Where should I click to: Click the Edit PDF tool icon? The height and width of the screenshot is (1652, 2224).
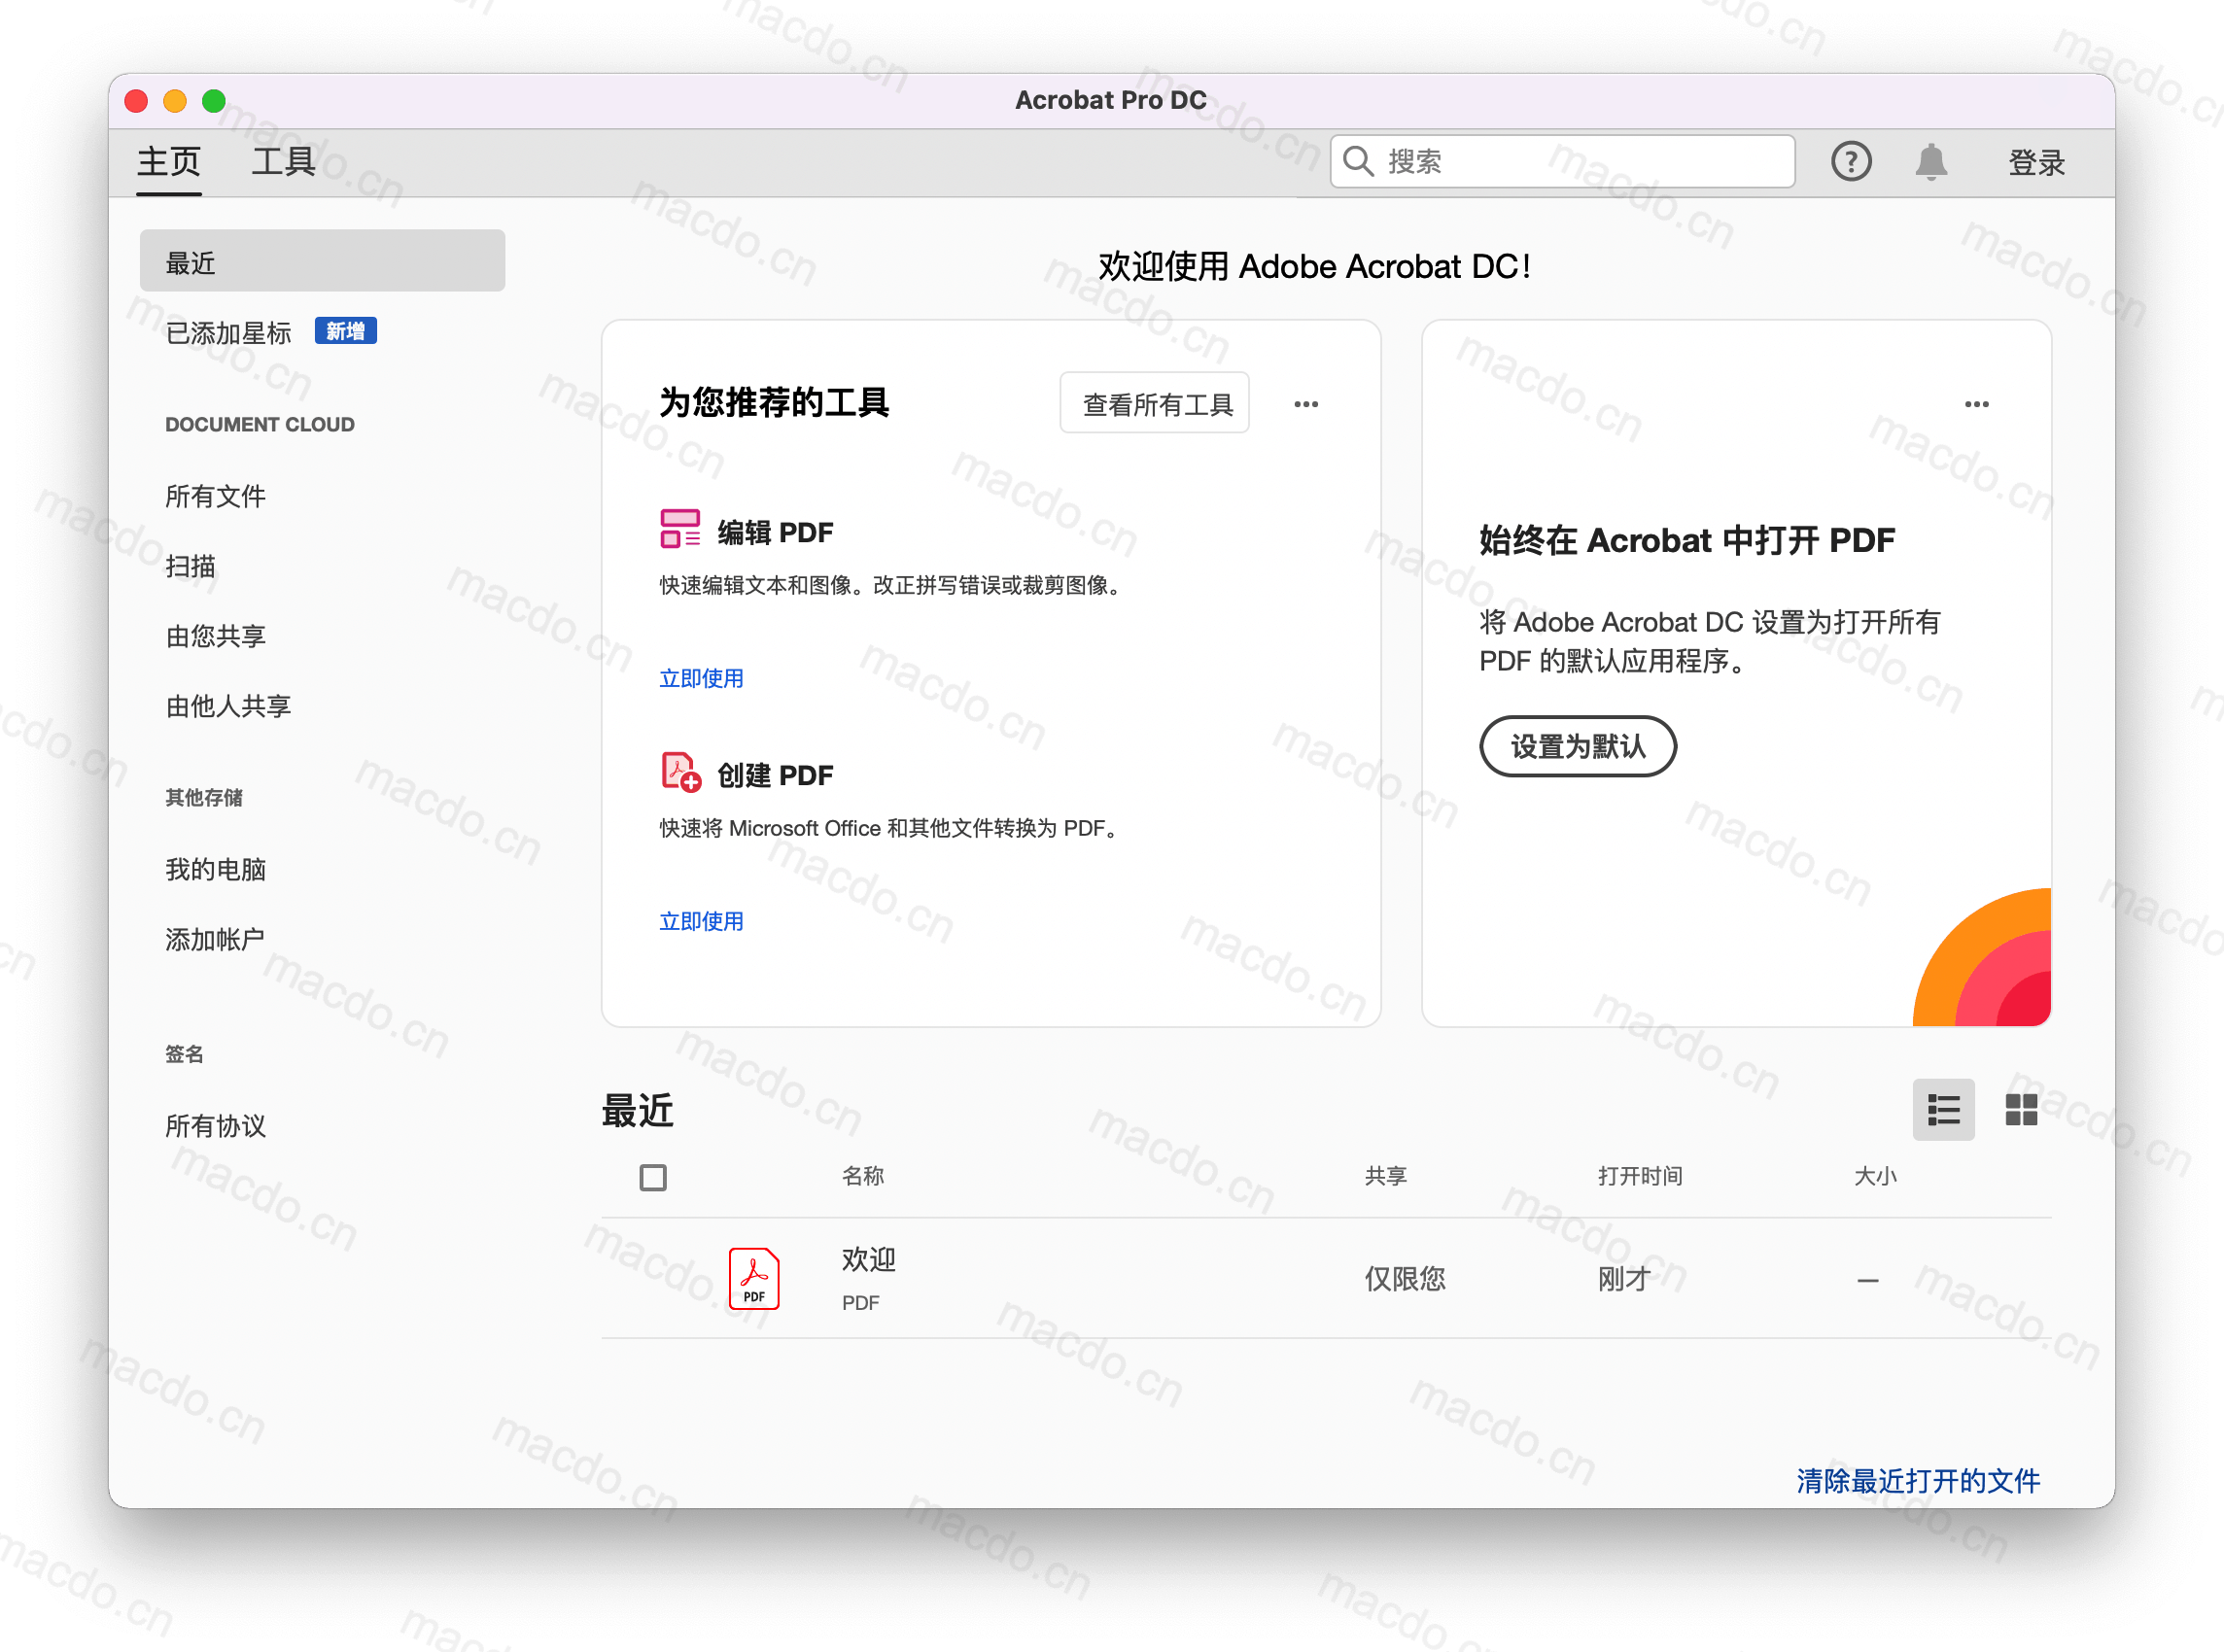click(x=680, y=529)
